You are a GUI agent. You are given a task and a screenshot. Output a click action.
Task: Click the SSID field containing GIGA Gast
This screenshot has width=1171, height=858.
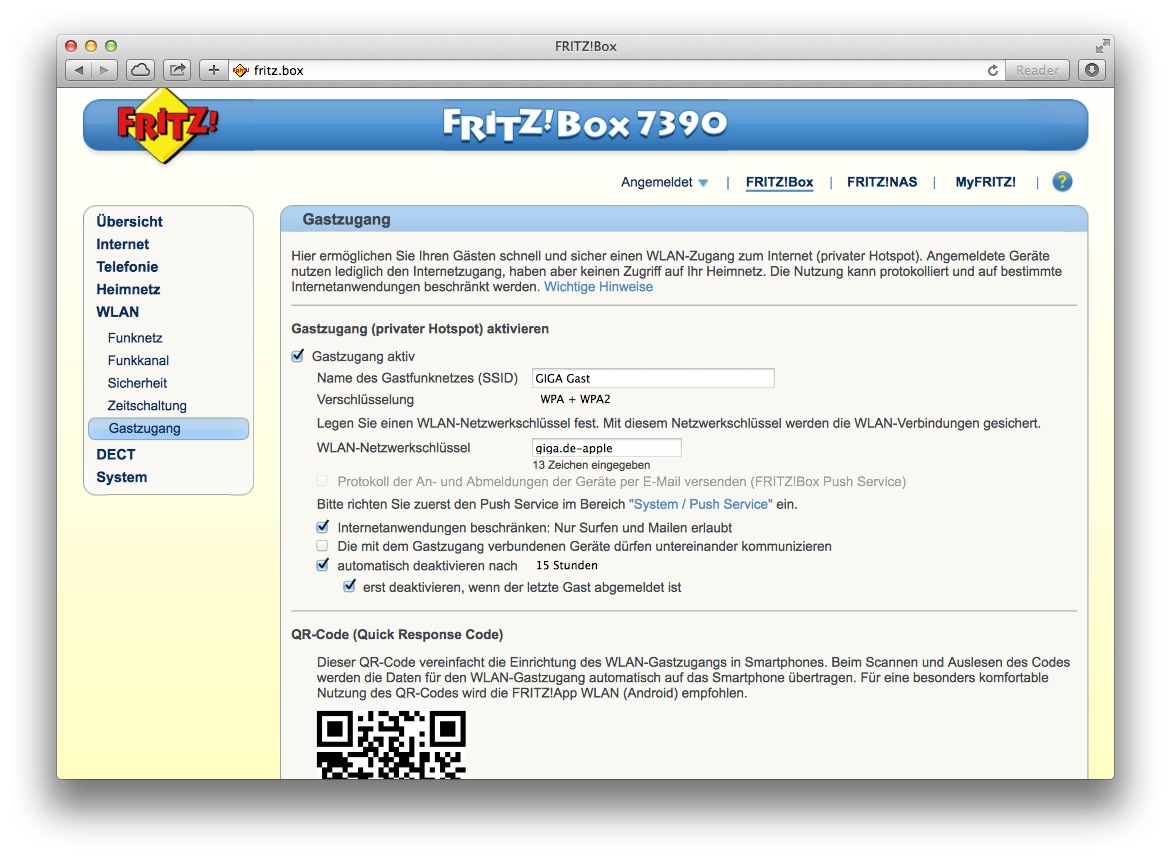pos(653,378)
